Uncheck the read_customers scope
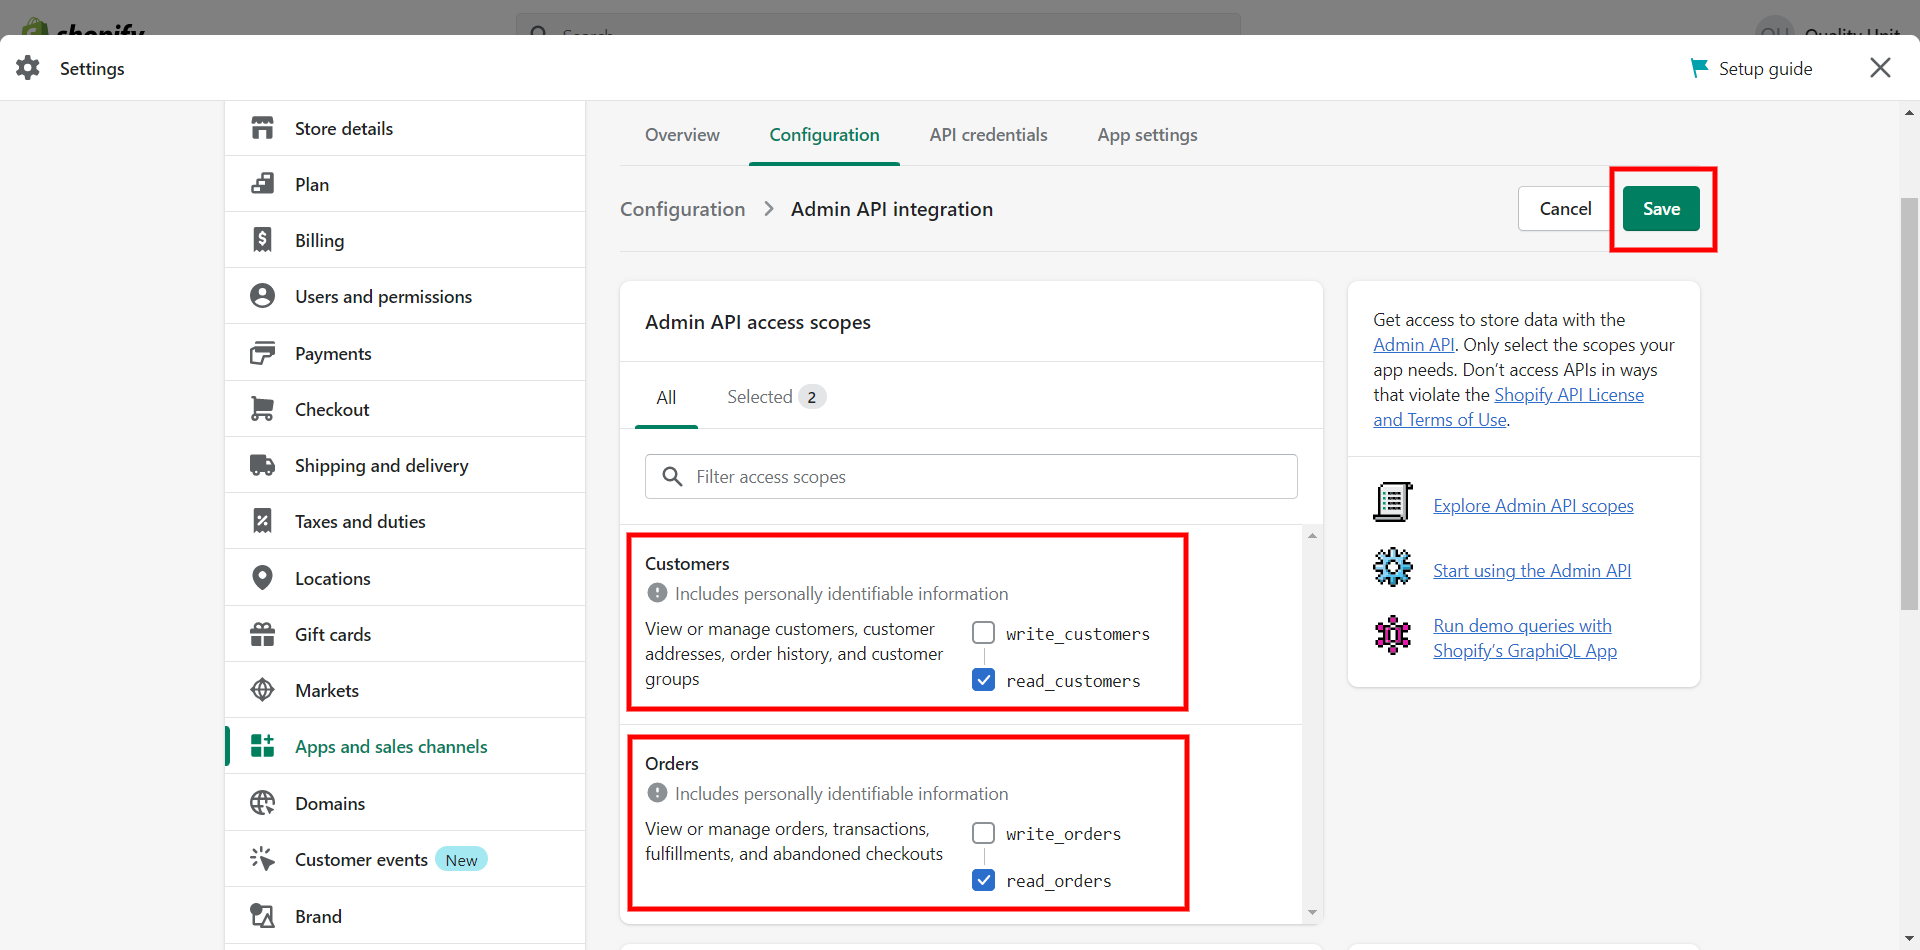 point(984,680)
